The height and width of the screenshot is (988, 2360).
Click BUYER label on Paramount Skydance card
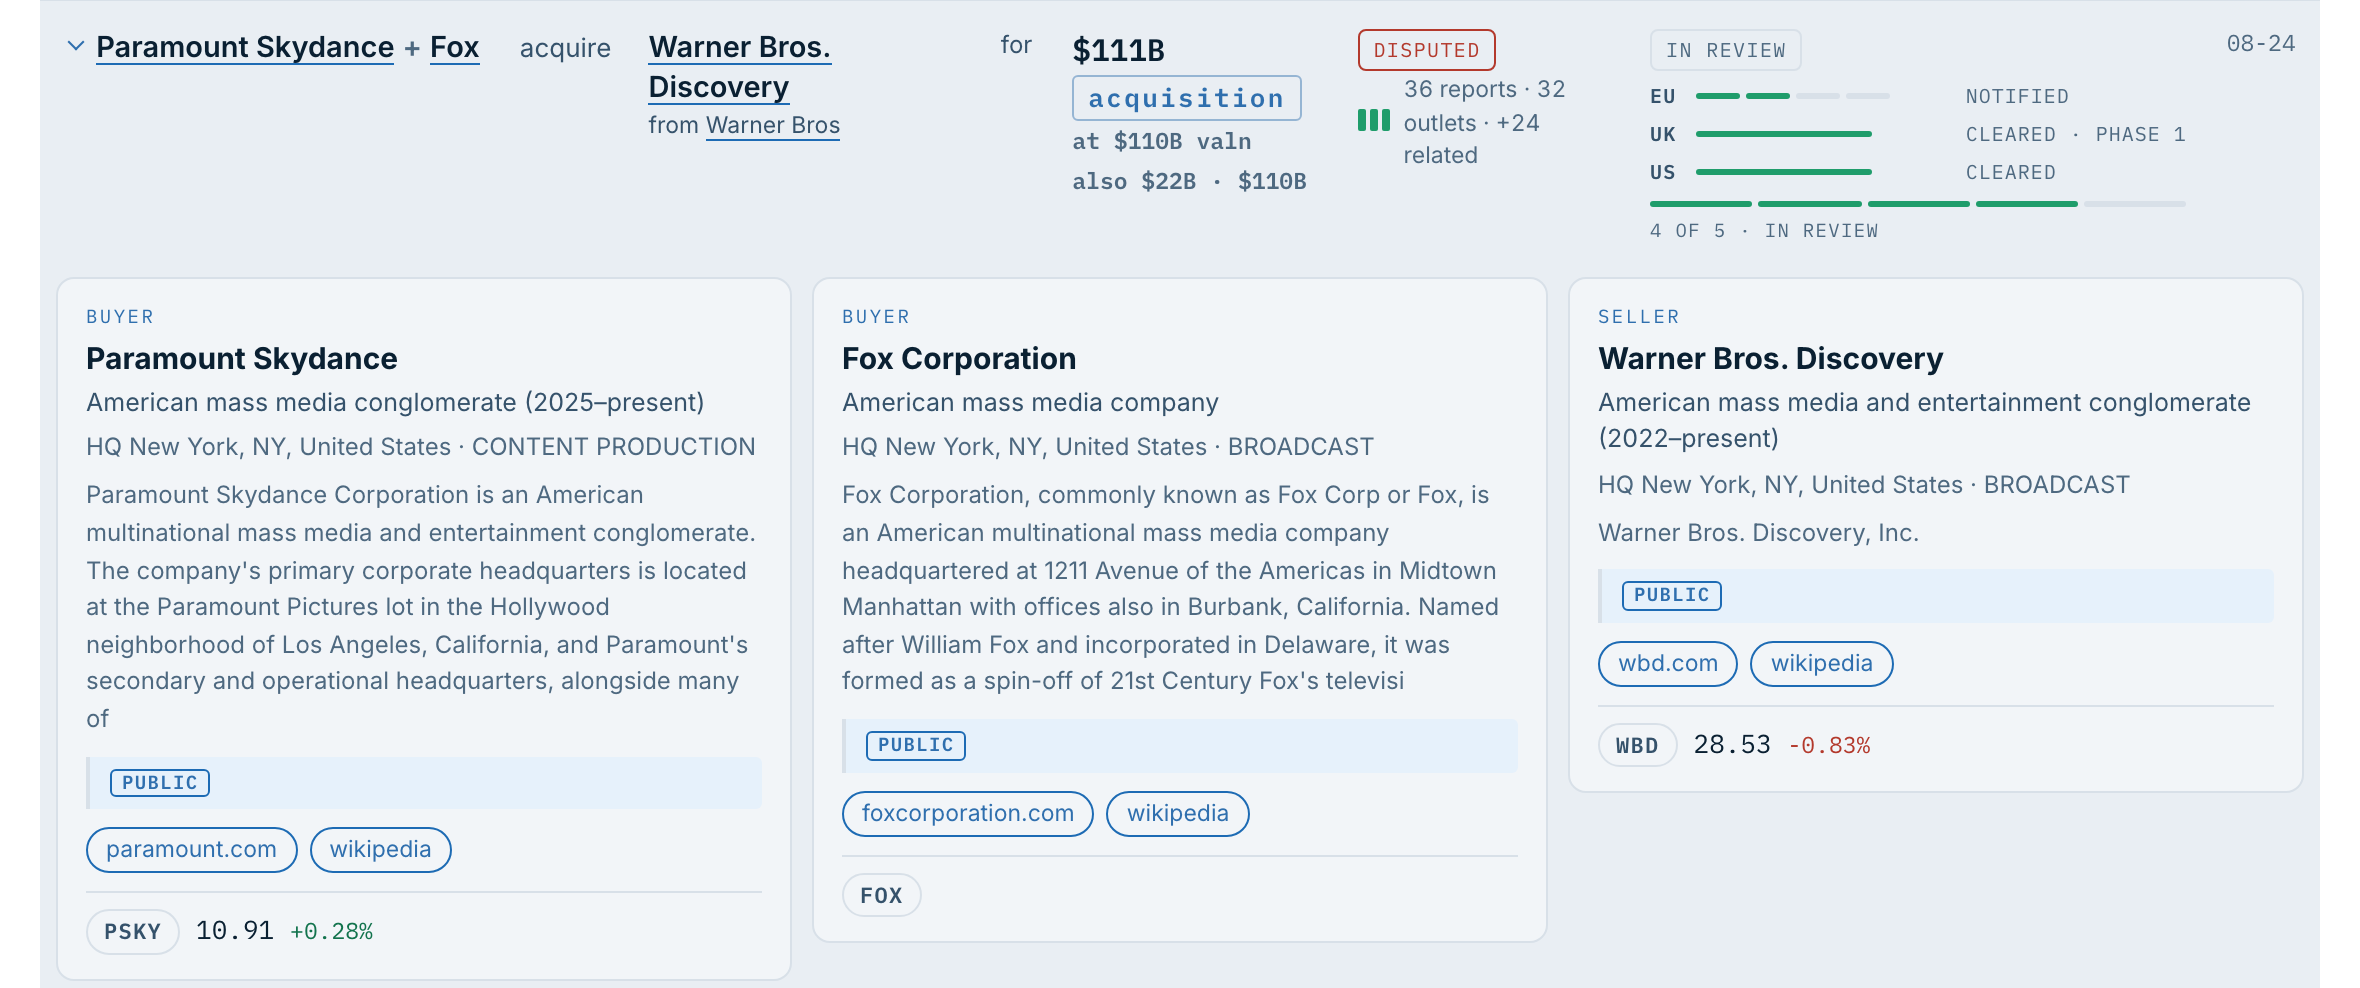[x=120, y=317]
